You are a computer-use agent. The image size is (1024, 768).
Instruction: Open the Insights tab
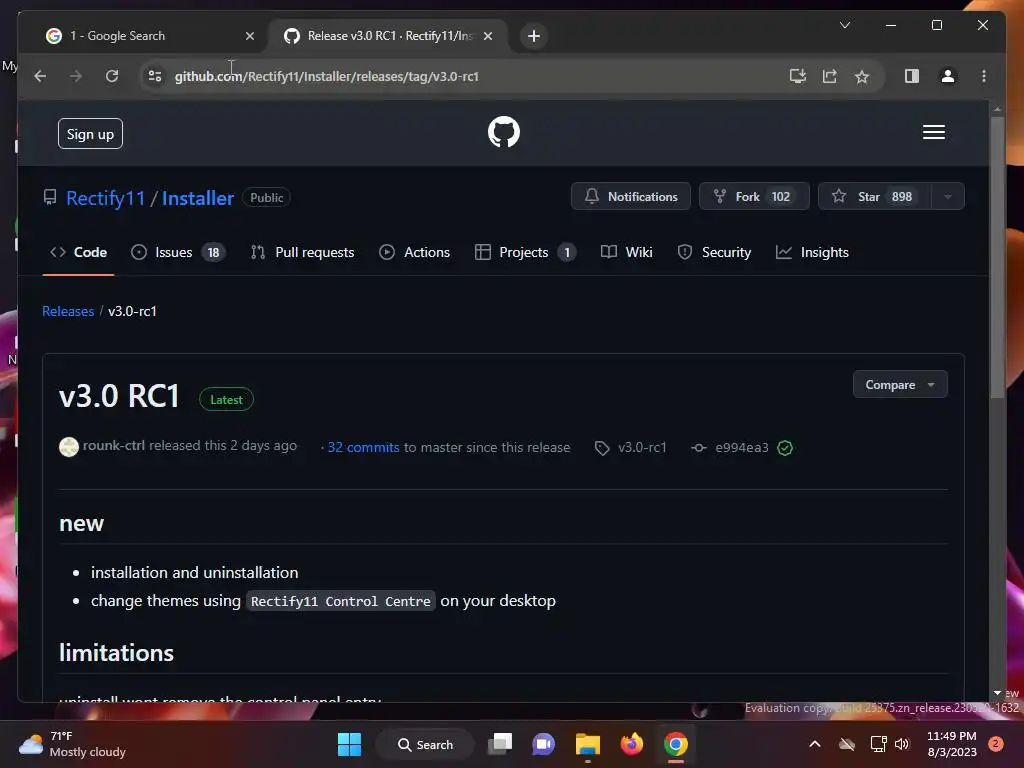pyautogui.click(x=812, y=252)
